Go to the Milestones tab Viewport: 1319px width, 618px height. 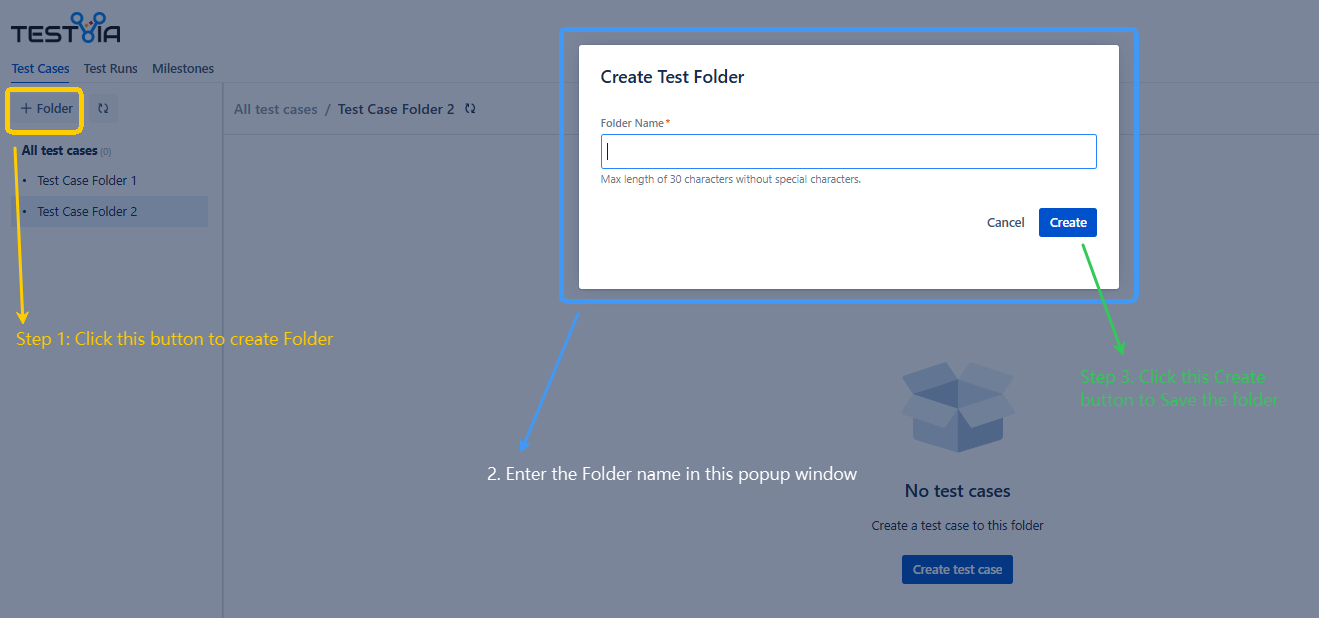(x=183, y=69)
